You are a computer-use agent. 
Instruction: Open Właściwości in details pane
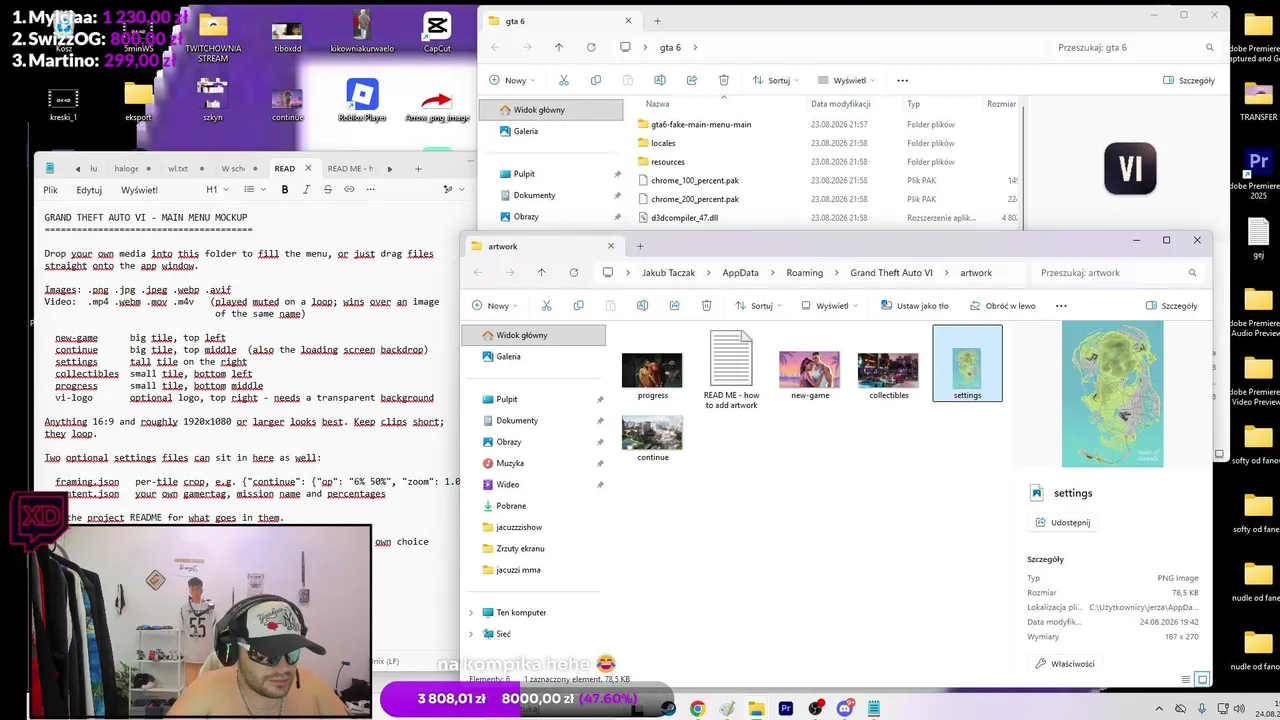tap(1064, 663)
